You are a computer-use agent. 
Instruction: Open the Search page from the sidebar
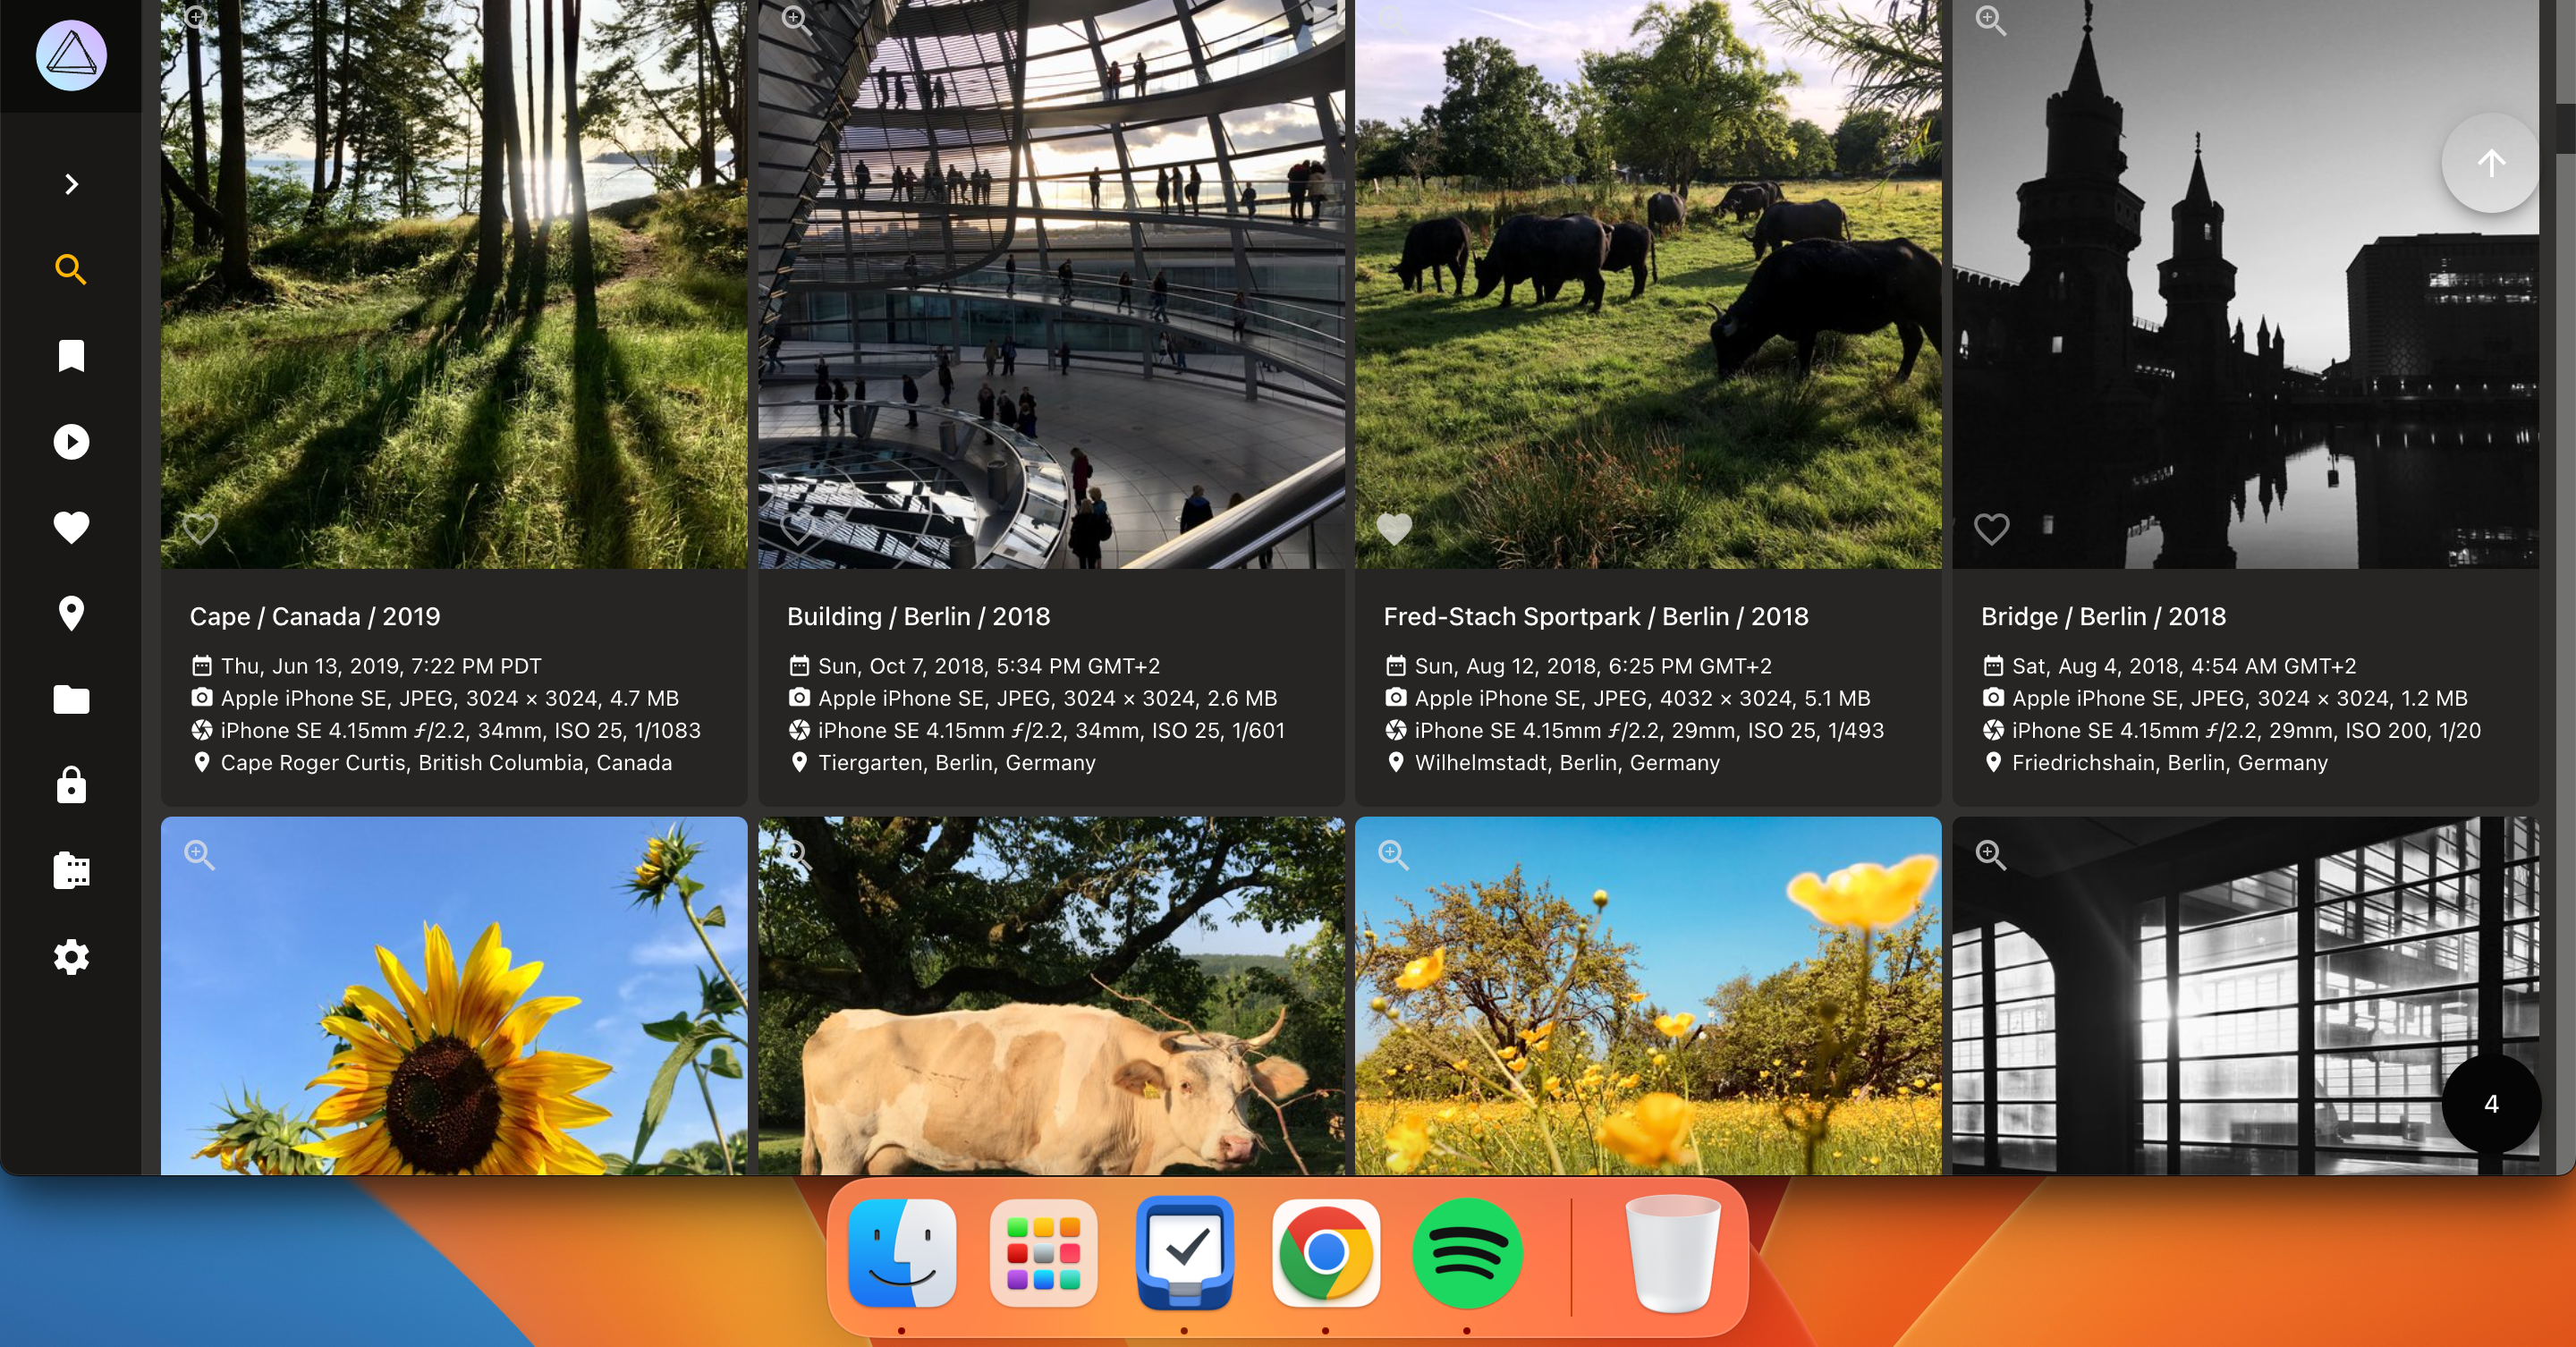pyautogui.click(x=70, y=269)
